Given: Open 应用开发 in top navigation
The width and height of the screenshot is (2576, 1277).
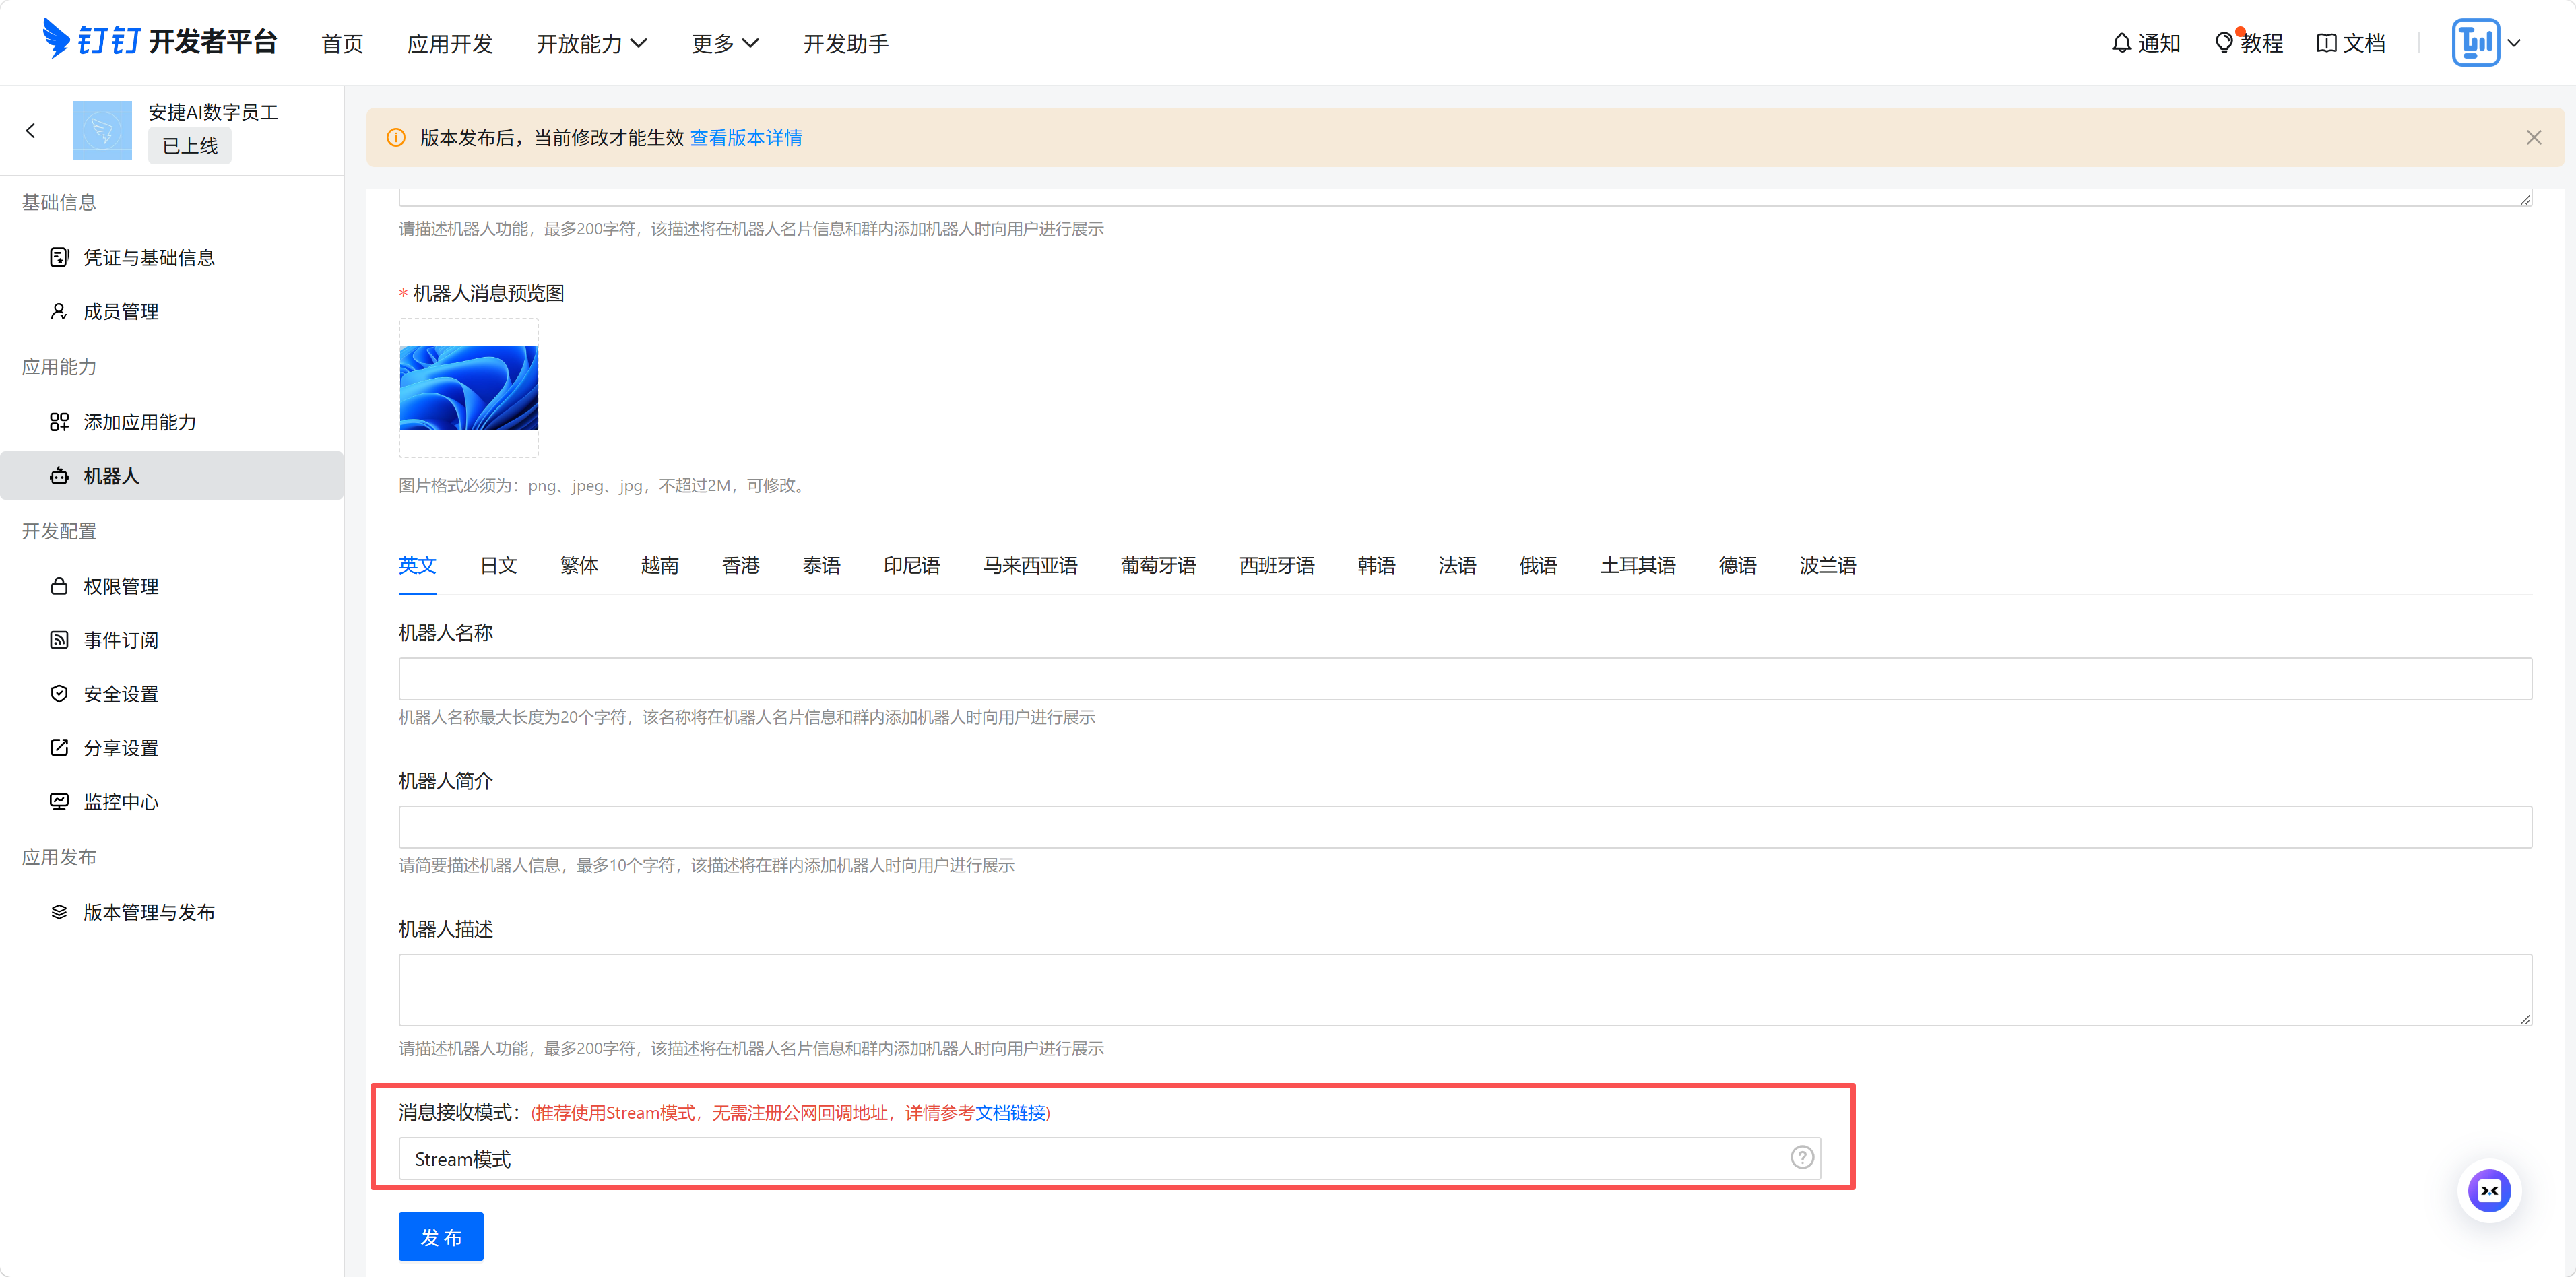Looking at the screenshot, I should click(450, 43).
